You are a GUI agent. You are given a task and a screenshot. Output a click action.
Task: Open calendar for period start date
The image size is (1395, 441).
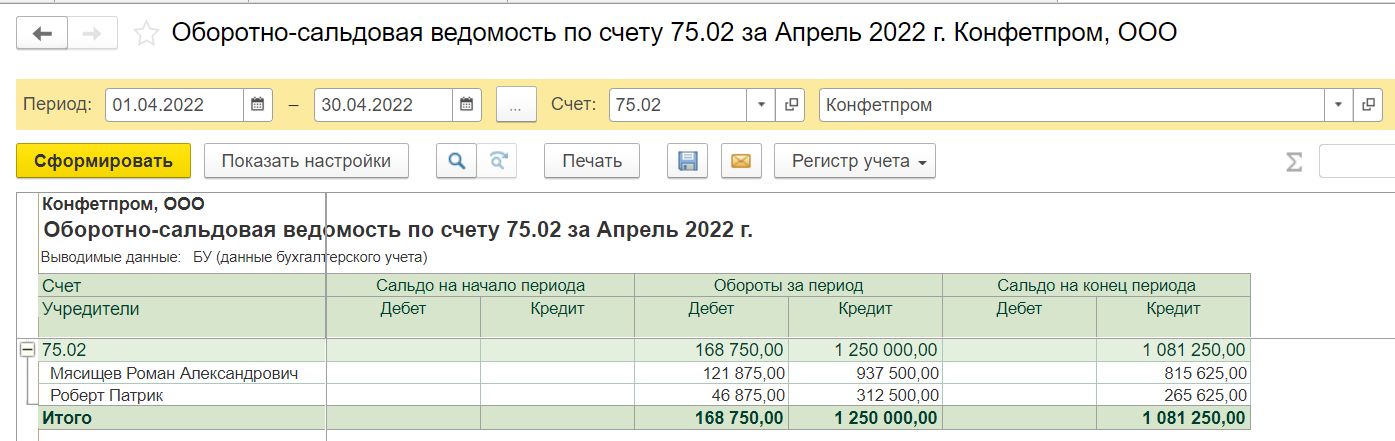coord(257,105)
